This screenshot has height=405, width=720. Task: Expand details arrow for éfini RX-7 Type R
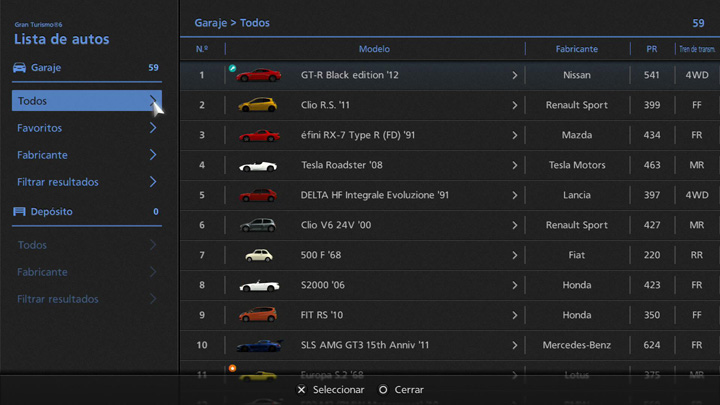tap(515, 135)
